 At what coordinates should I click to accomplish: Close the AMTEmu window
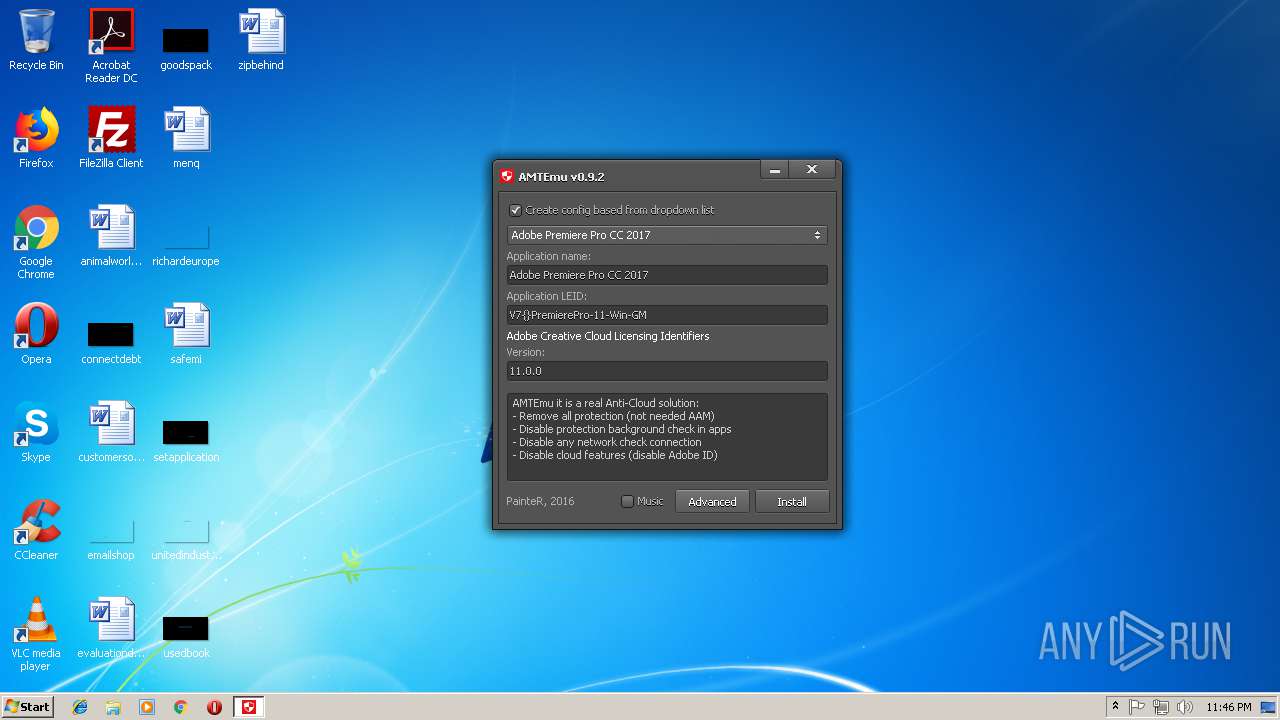tap(812, 171)
